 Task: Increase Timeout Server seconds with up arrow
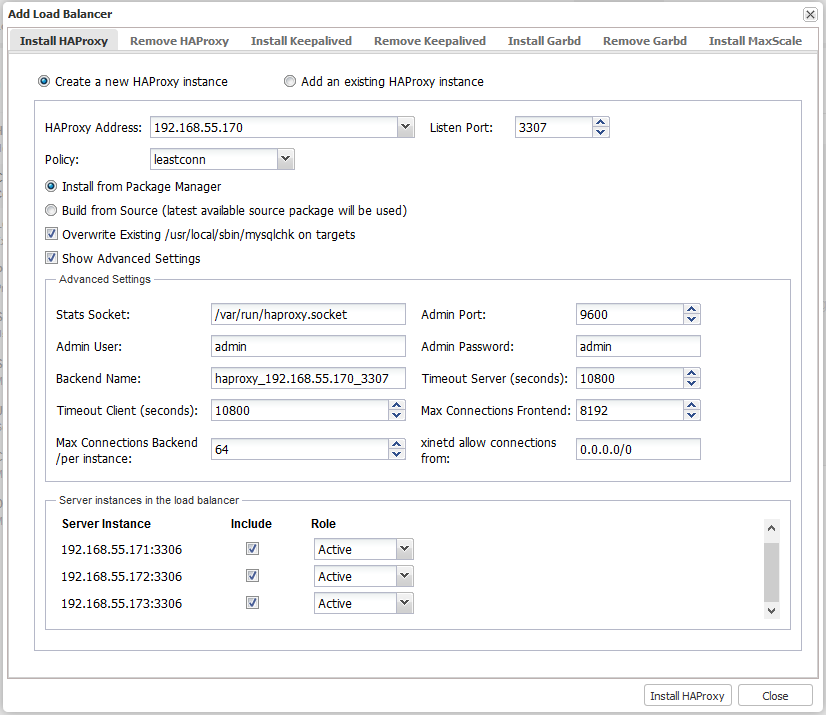pyautogui.click(x=691, y=373)
